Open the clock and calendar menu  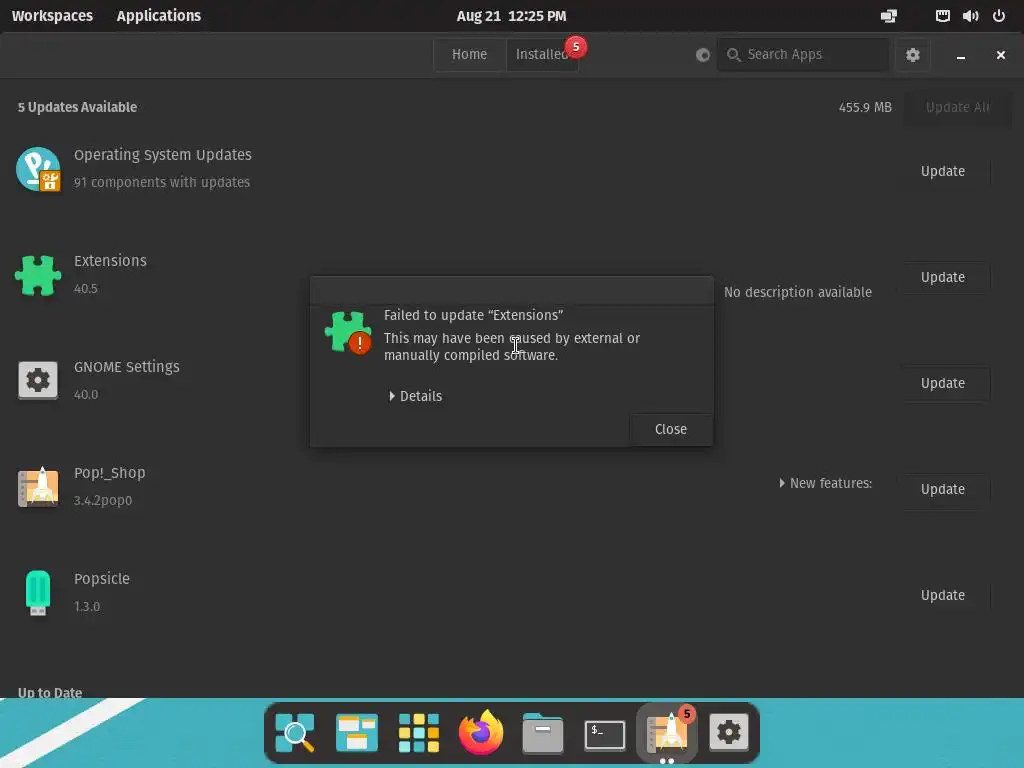click(511, 16)
